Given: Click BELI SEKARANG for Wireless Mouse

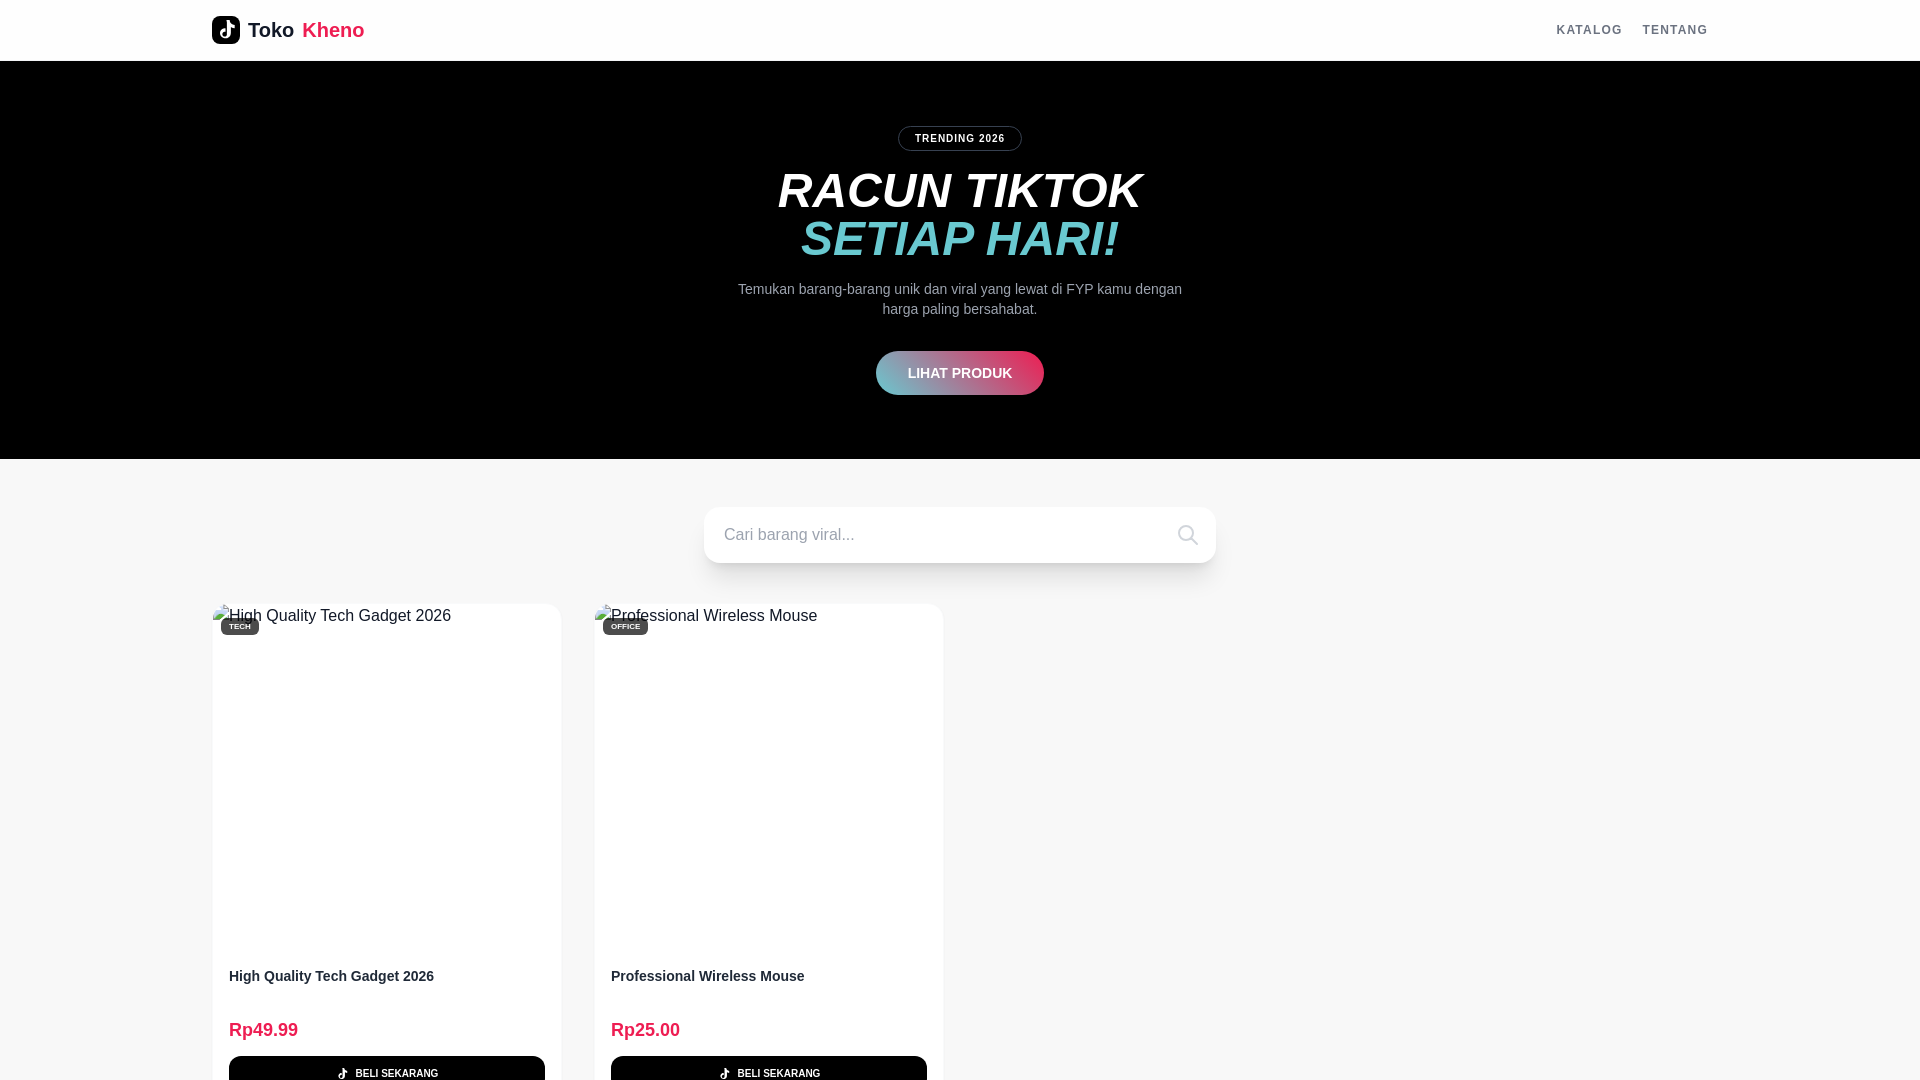Looking at the screenshot, I should click(769, 1069).
